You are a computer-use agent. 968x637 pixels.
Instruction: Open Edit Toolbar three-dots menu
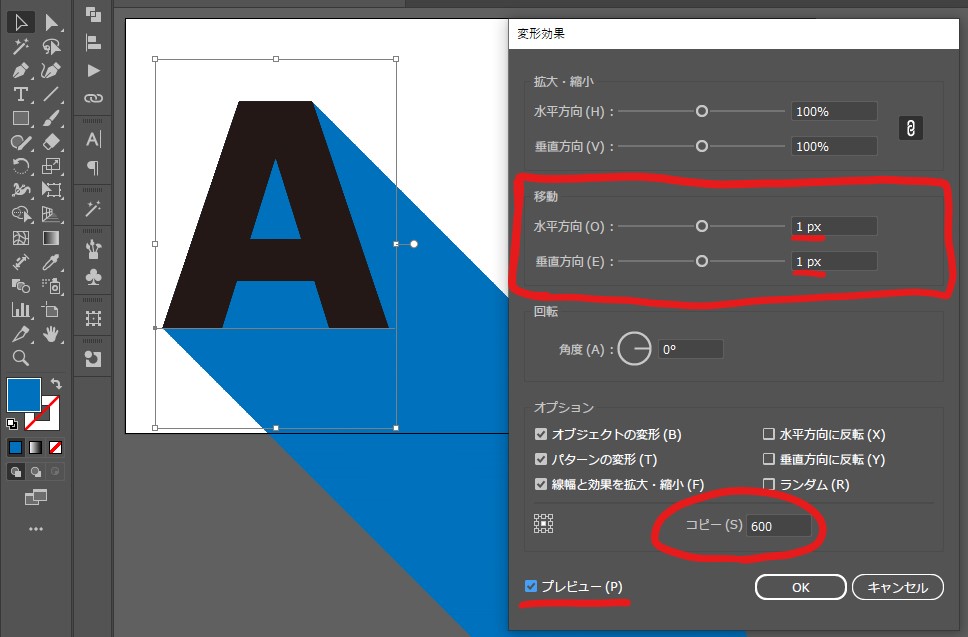(36, 529)
